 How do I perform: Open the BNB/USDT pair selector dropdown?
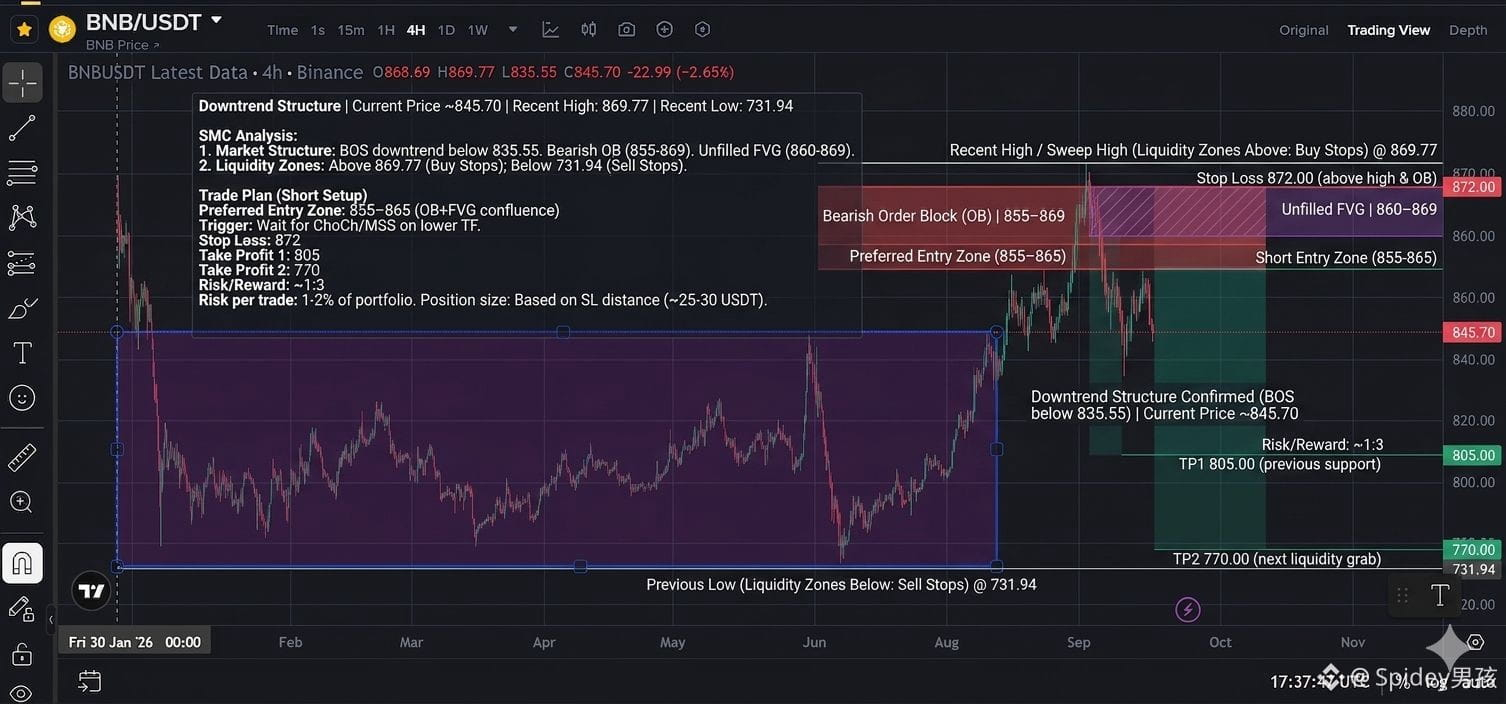coord(216,20)
